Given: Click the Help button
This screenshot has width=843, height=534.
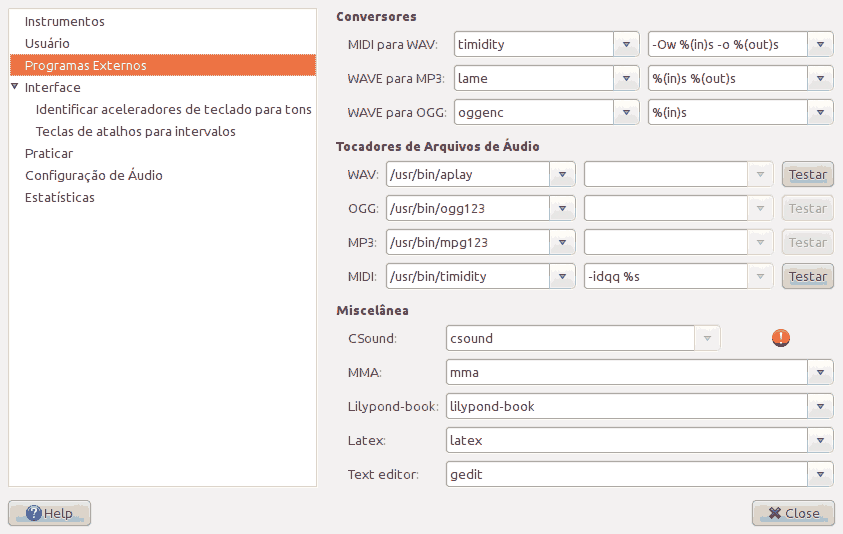Looking at the screenshot, I should click(x=50, y=513).
